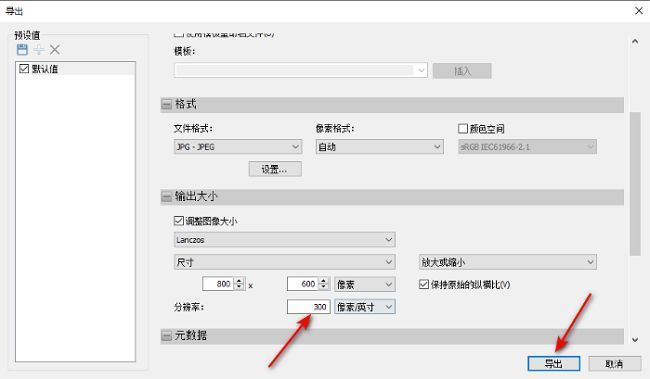Screen dimensions: 650x379
Task: Save the current preset with disk icon
Action: 22,50
